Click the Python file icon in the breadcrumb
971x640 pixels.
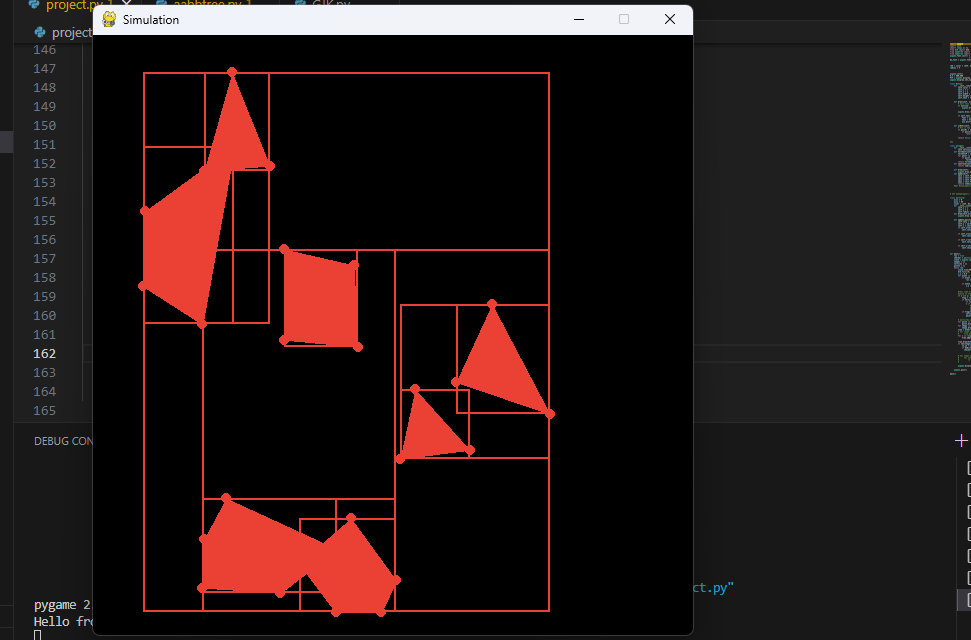coord(40,32)
